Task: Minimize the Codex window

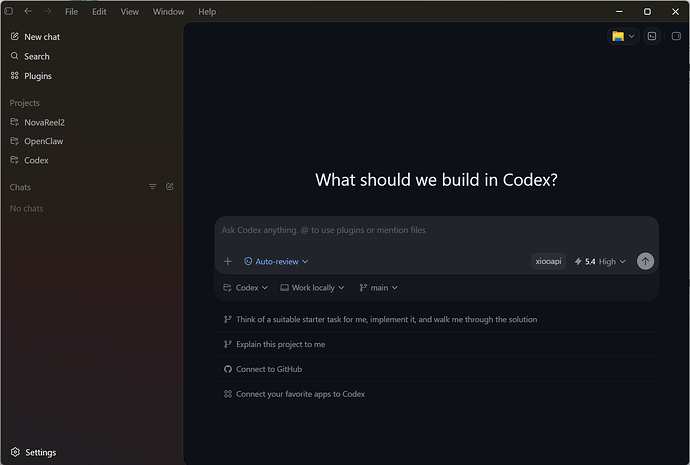Action: (619, 11)
